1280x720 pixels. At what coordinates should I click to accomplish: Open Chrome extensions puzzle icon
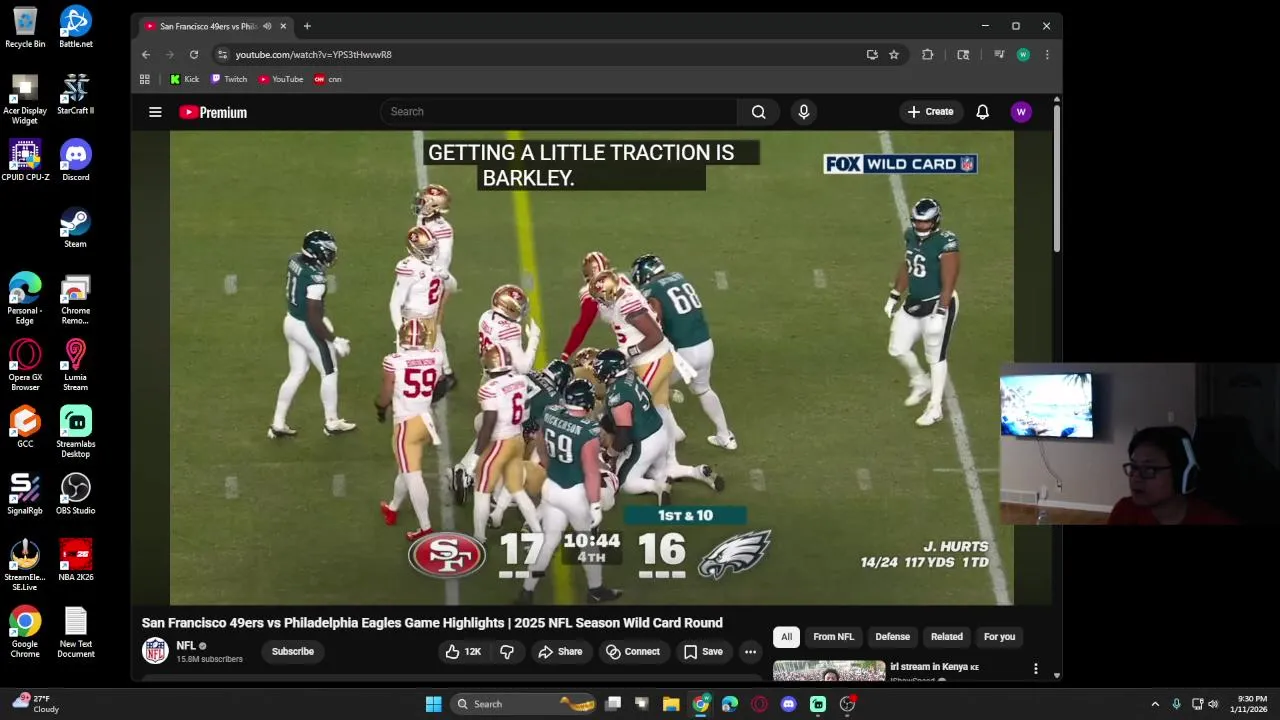tap(927, 54)
